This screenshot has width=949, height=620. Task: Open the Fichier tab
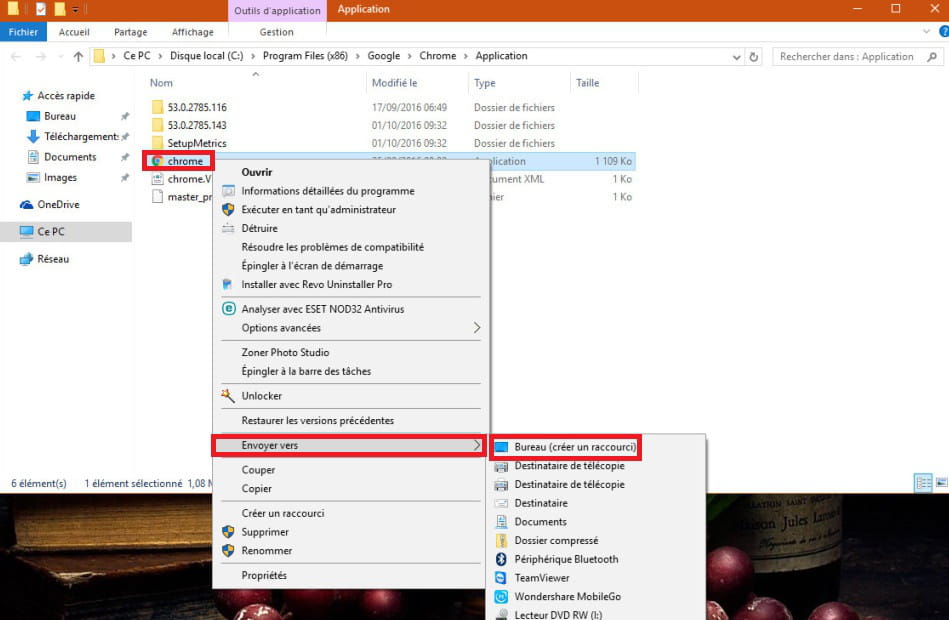[x=23, y=32]
